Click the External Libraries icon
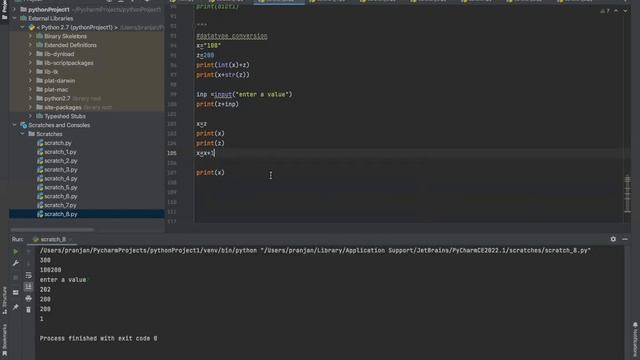Screen dimensions: 640x360 tap(24, 18)
